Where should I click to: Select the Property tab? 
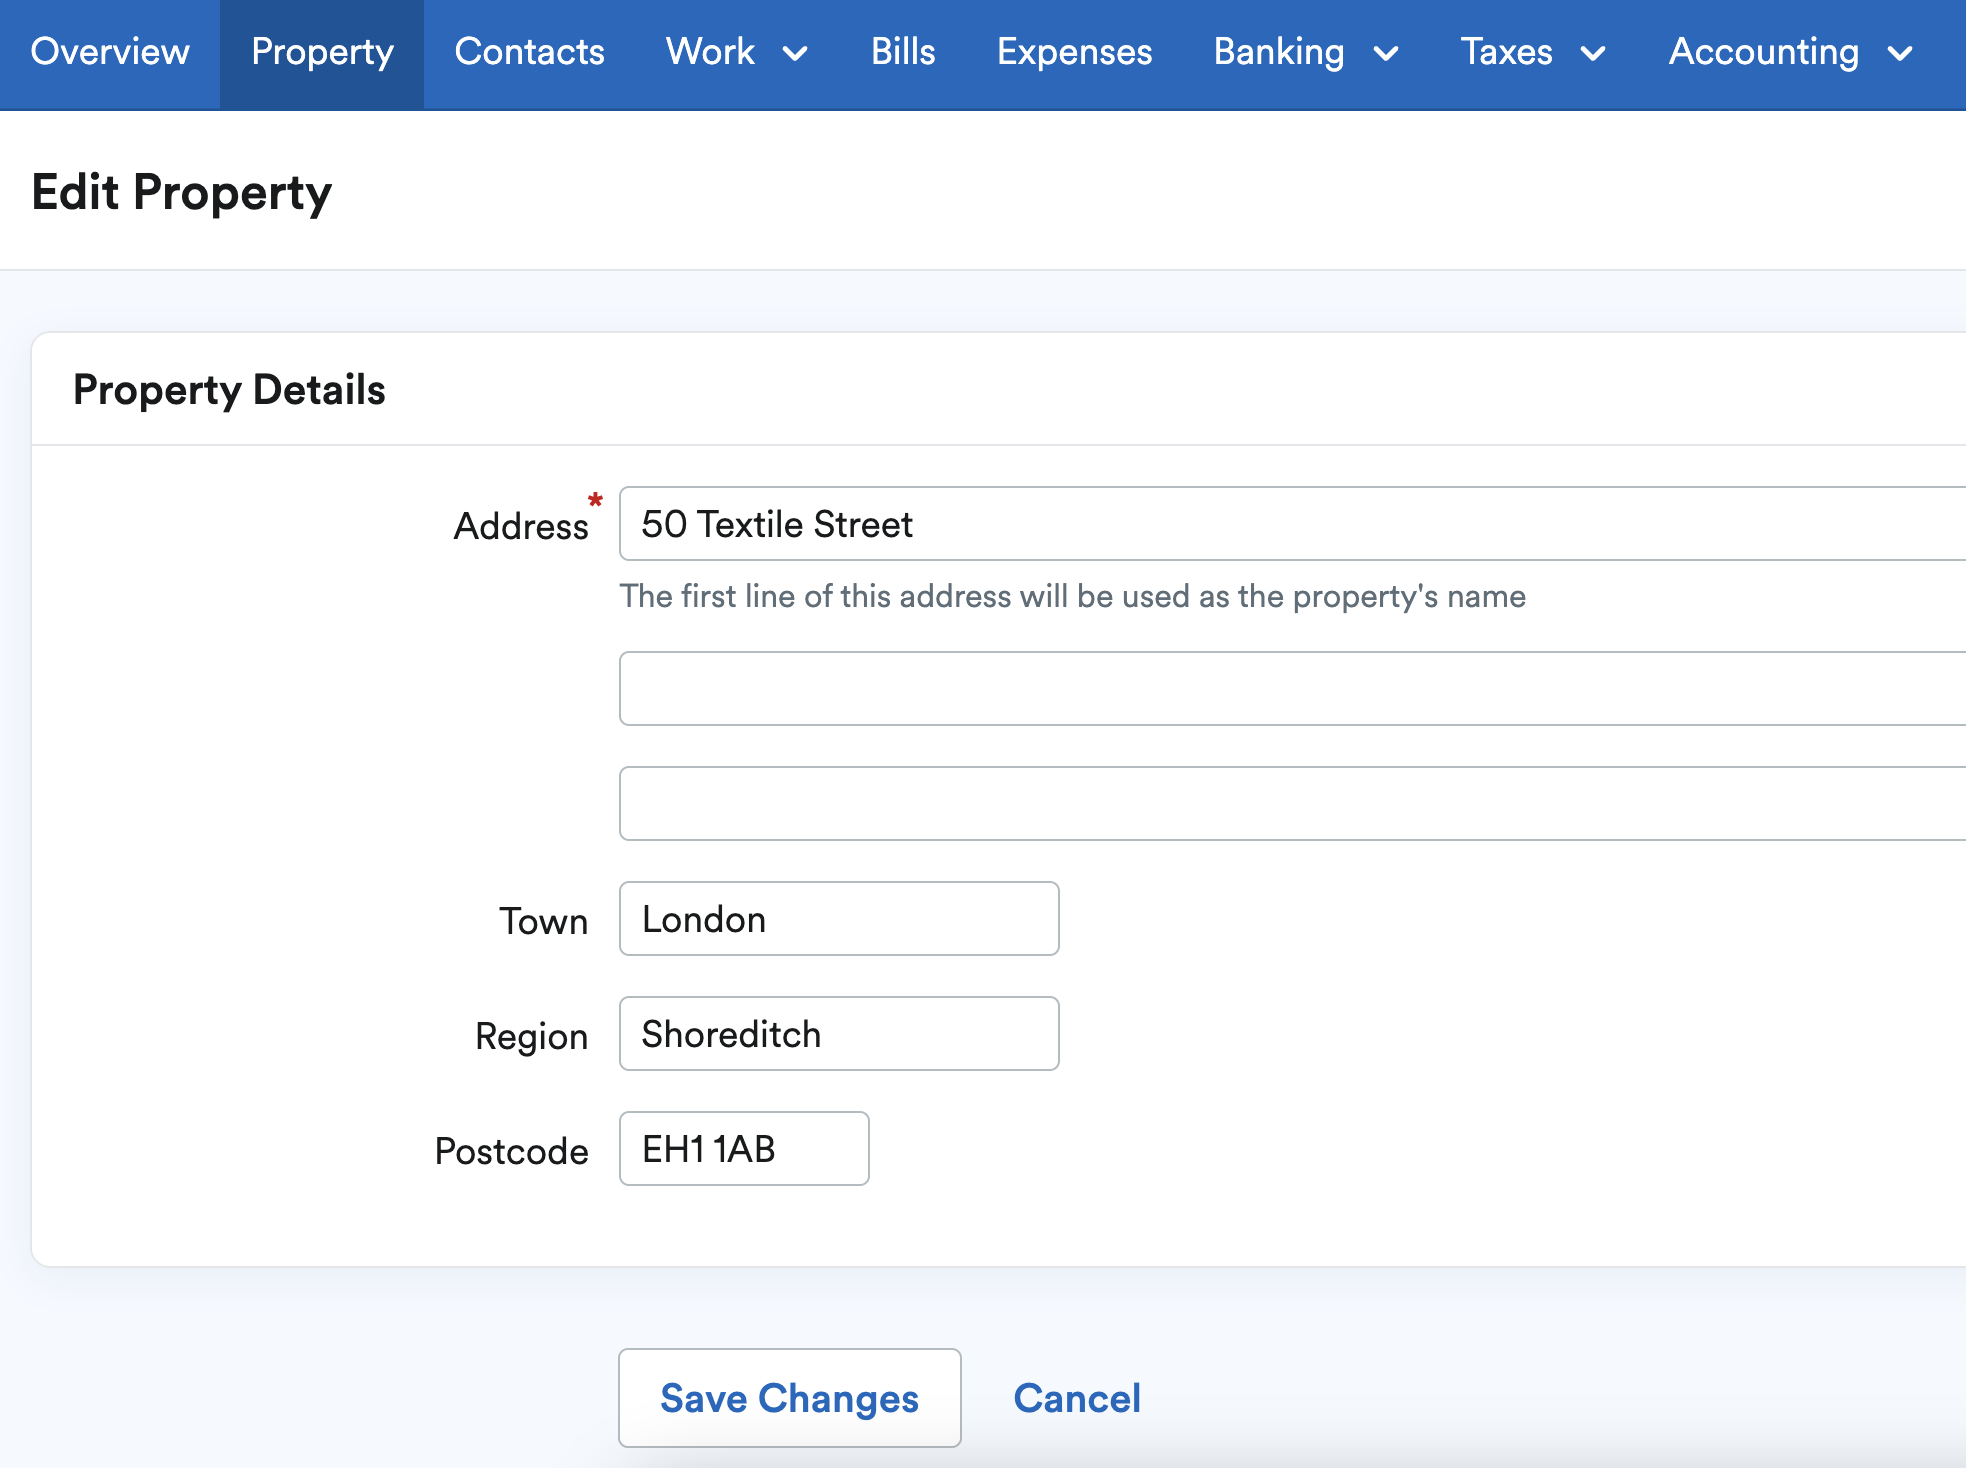[322, 52]
